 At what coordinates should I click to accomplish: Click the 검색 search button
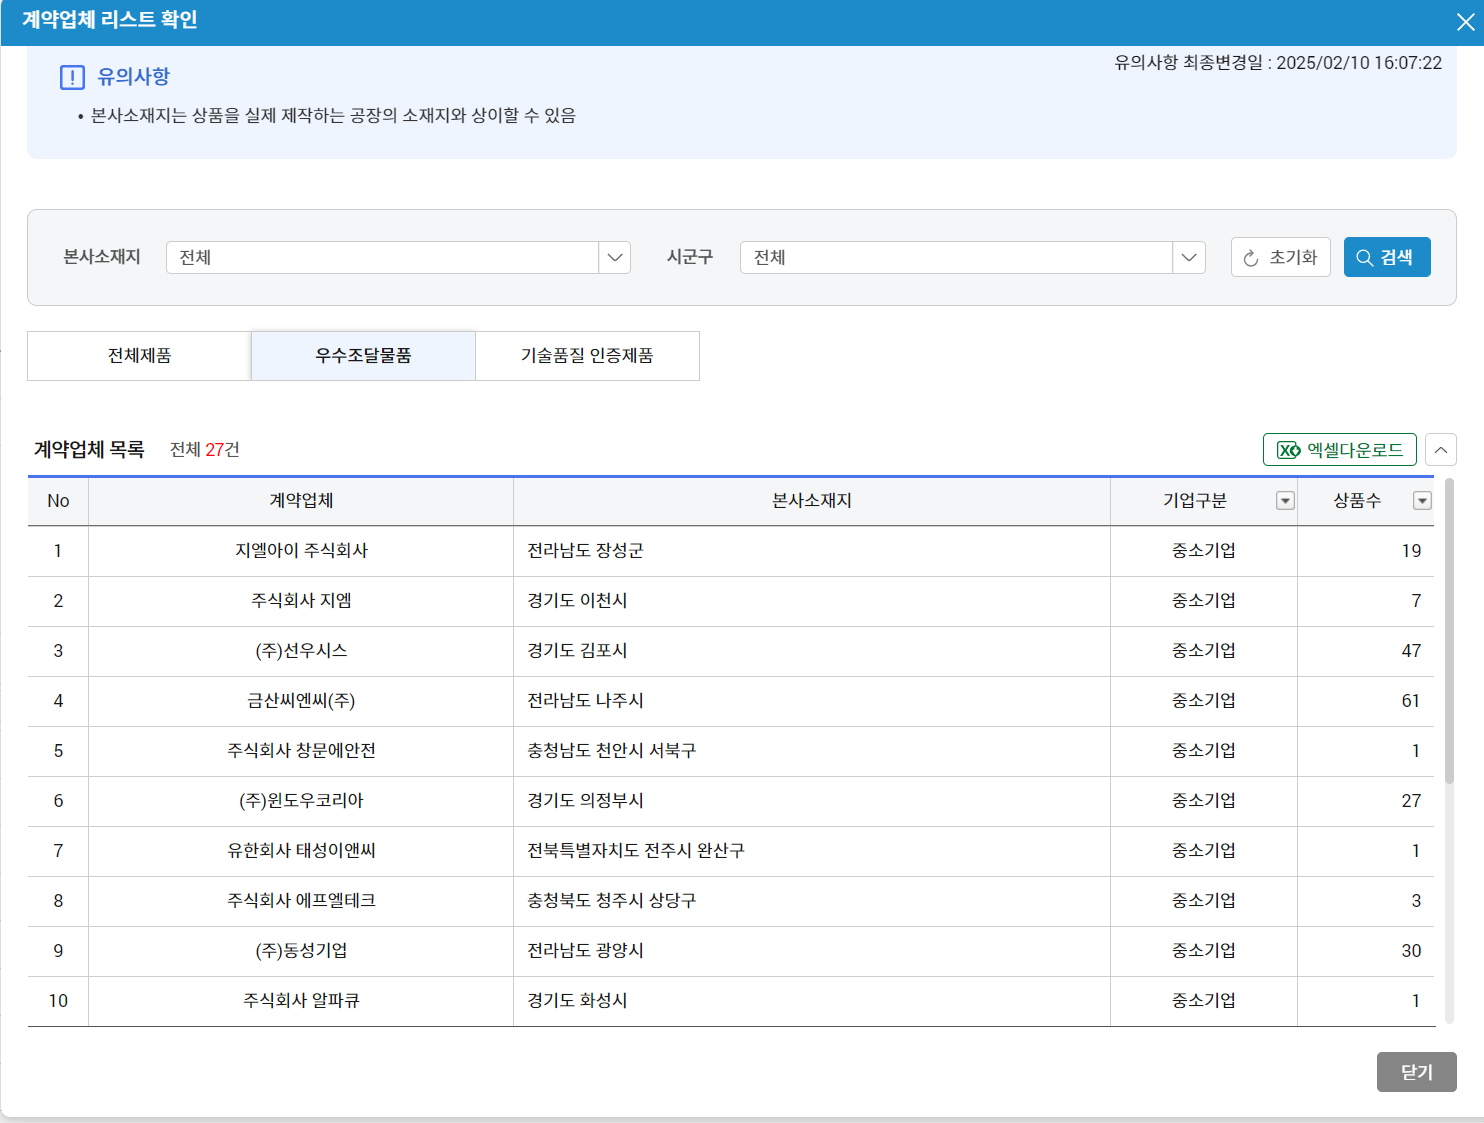1387,257
